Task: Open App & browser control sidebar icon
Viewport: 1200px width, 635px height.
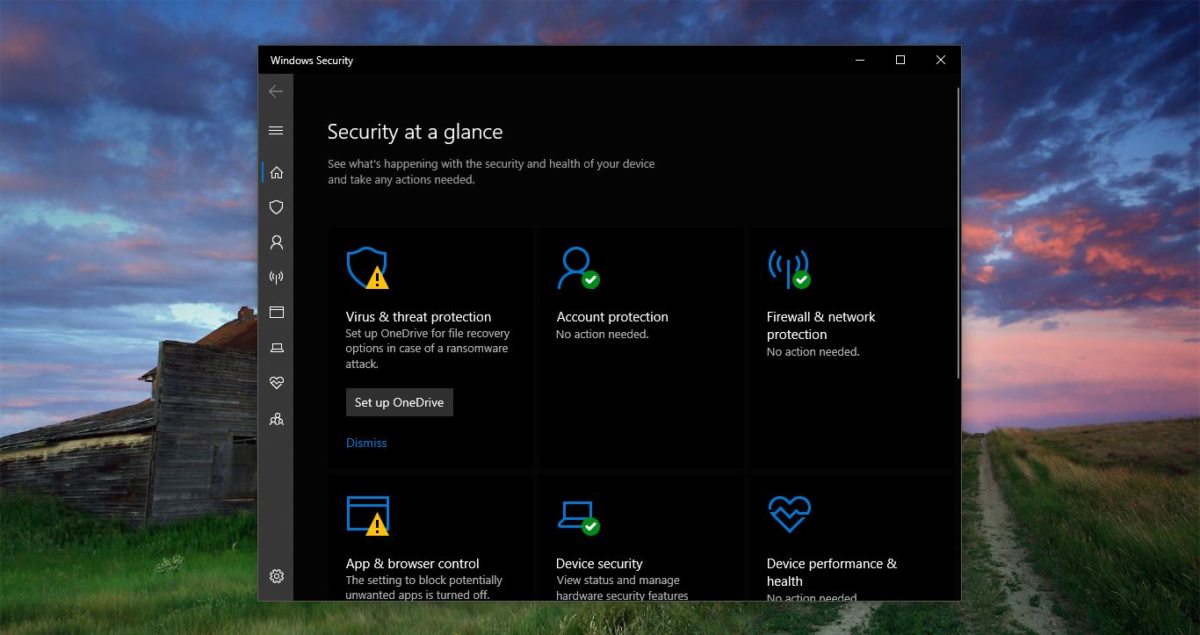Action: coord(276,312)
